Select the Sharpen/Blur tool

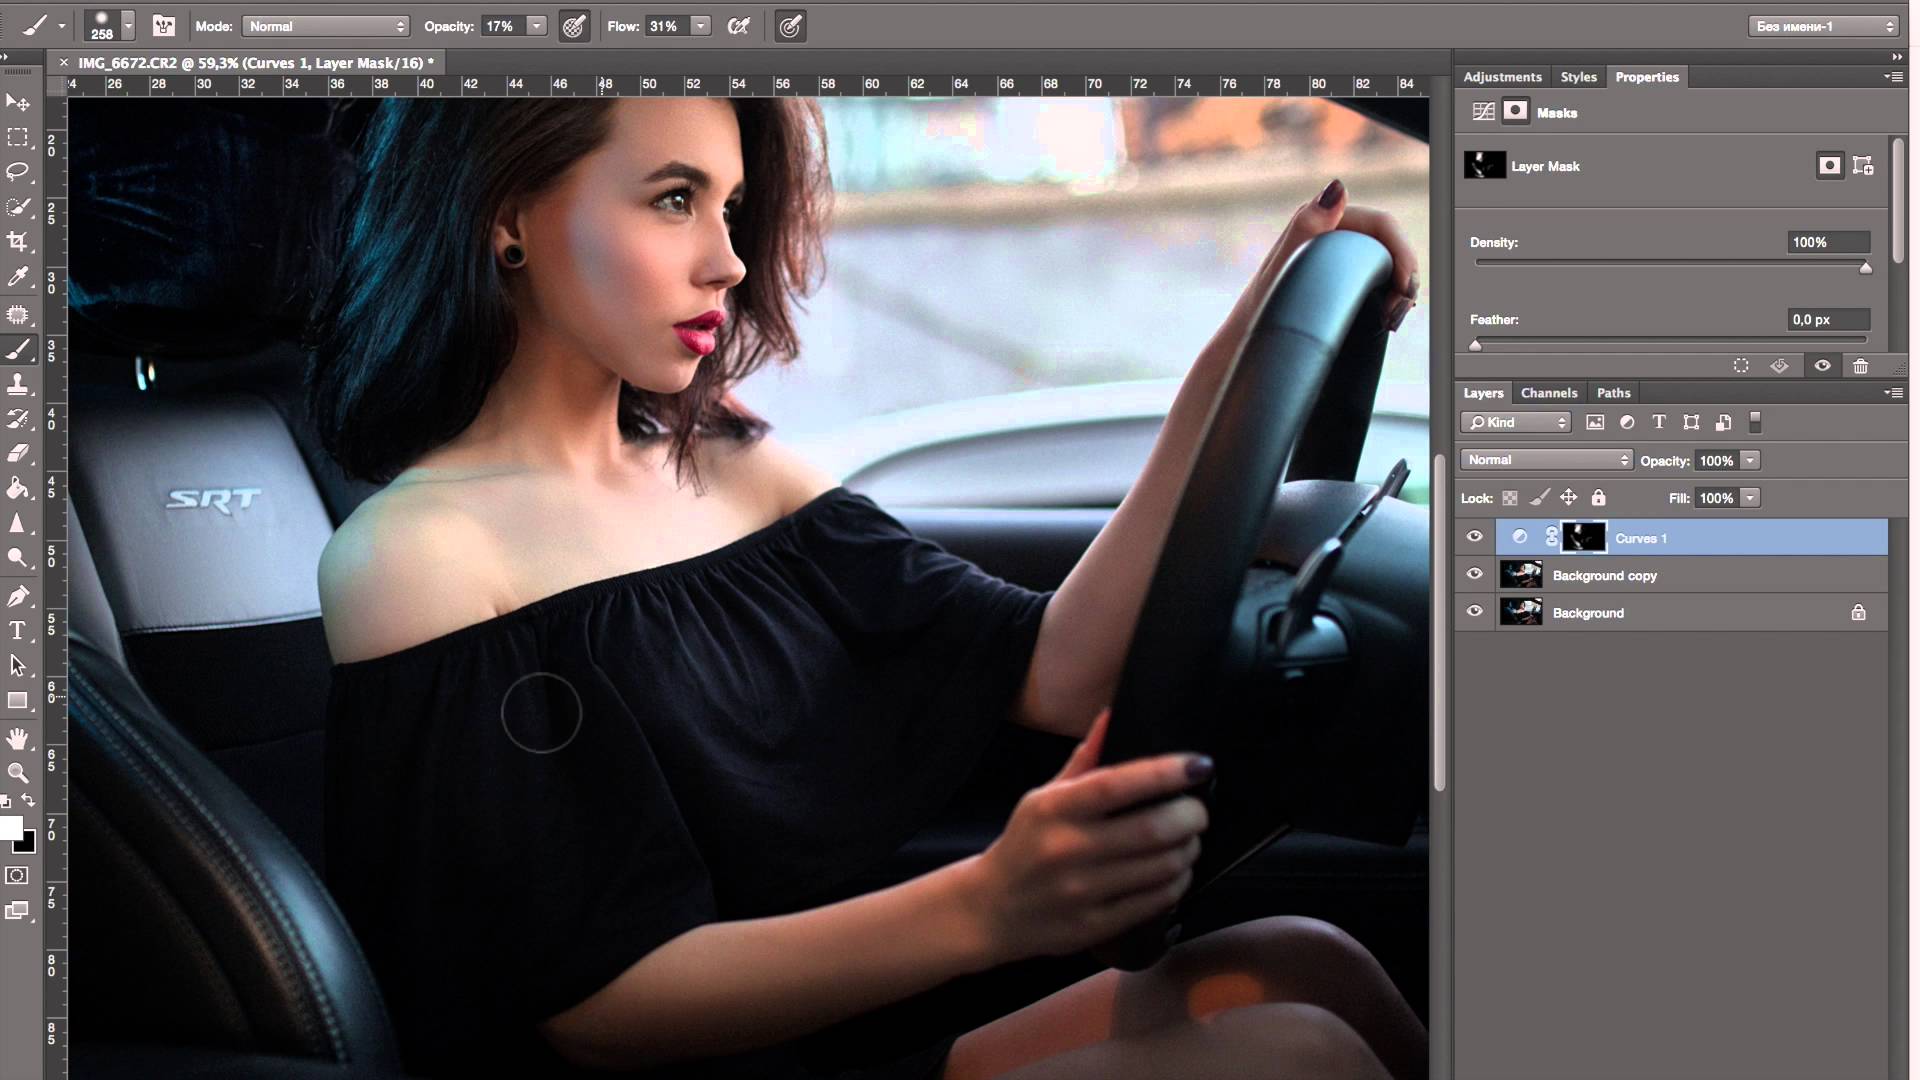(x=18, y=523)
